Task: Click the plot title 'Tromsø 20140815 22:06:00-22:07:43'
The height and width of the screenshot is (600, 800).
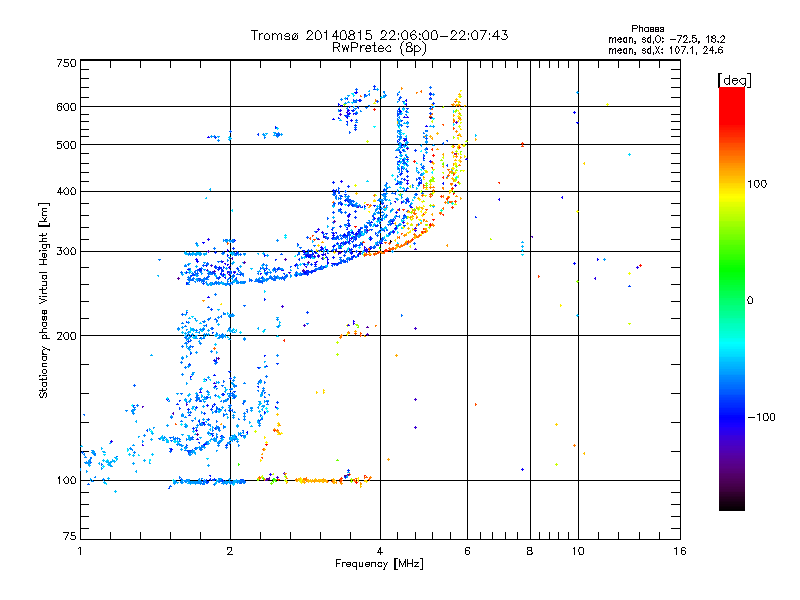Action: 379,35
